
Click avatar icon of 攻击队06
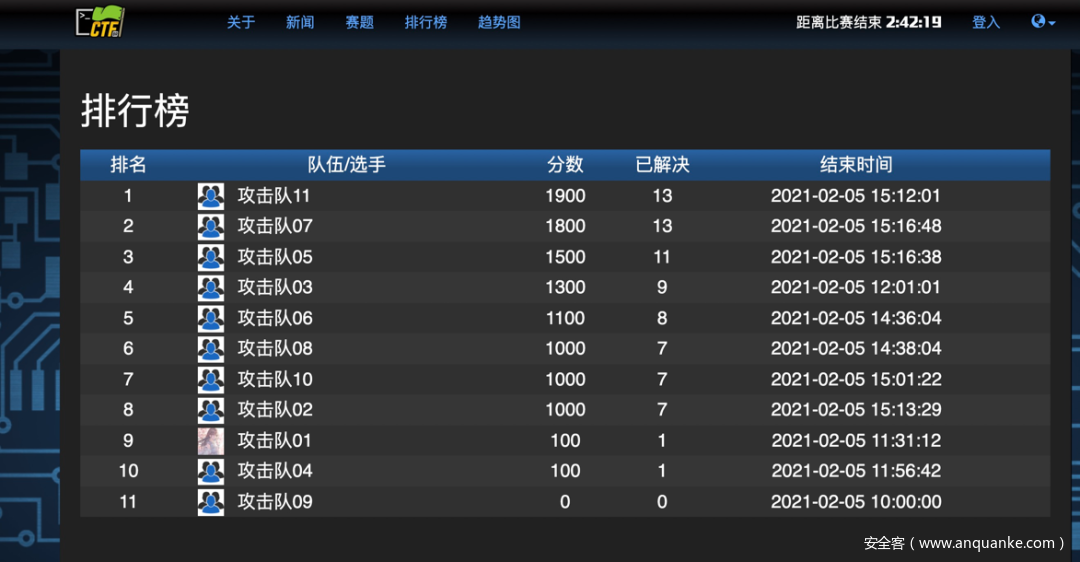[211, 319]
